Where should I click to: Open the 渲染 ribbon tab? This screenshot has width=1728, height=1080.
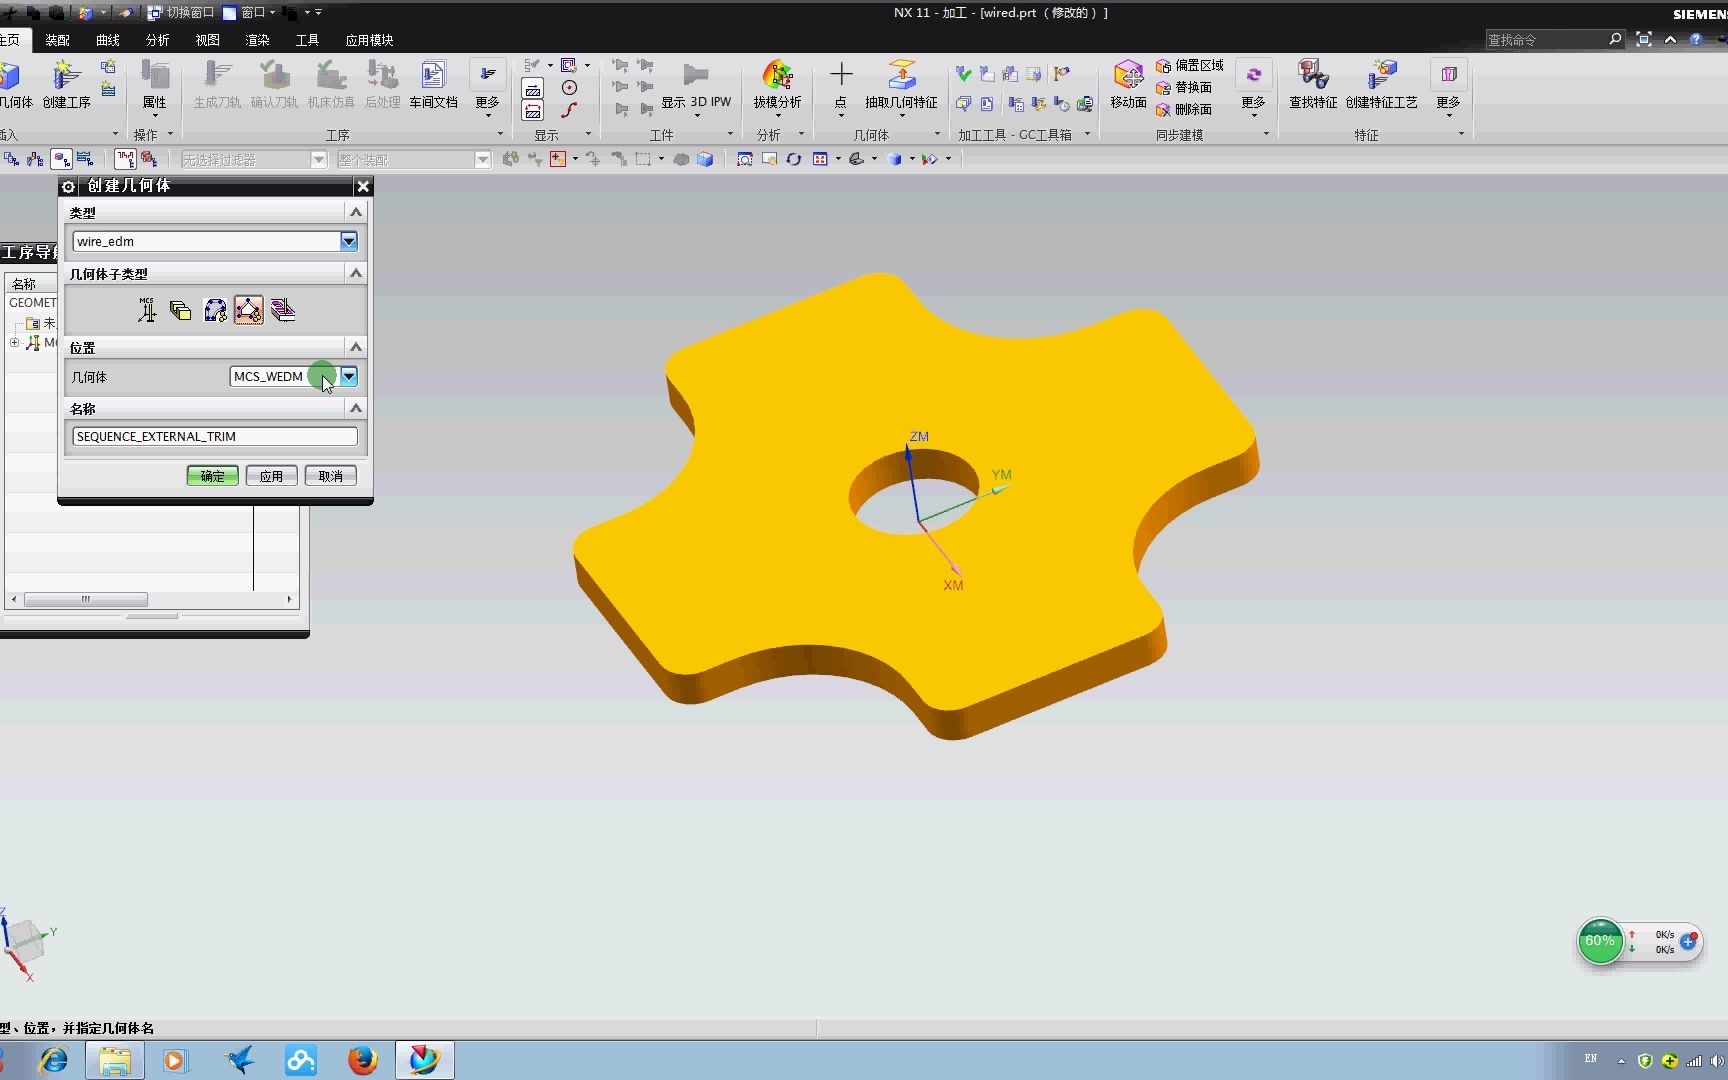(x=257, y=40)
